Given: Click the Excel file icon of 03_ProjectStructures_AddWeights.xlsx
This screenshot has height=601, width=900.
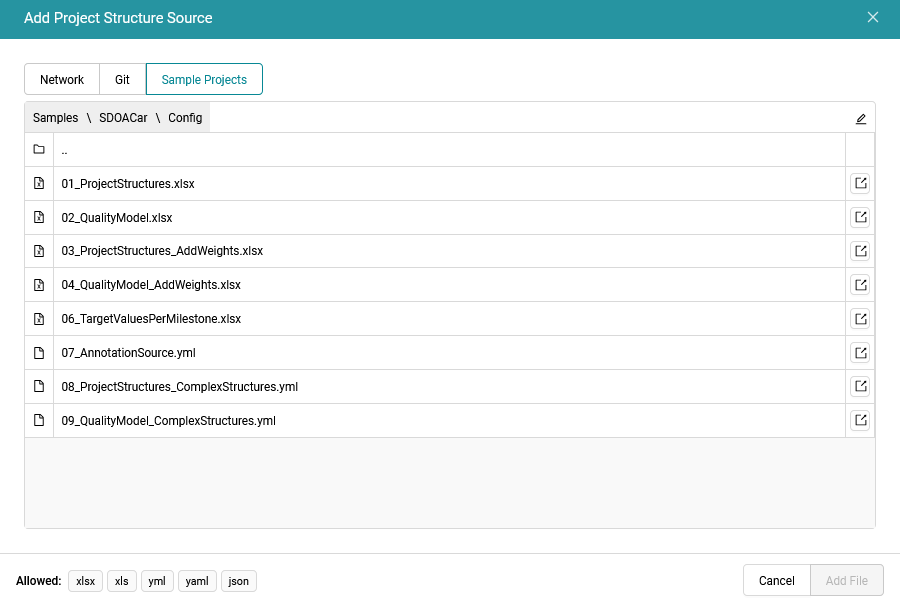Looking at the screenshot, I should (39, 251).
